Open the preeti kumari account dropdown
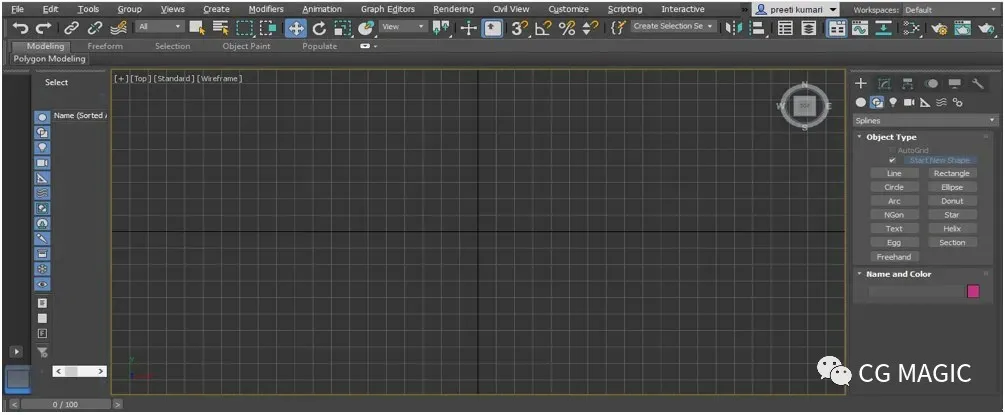The height and width of the screenshot is (415, 1005). pyautogui.click(x=795, y=10)
